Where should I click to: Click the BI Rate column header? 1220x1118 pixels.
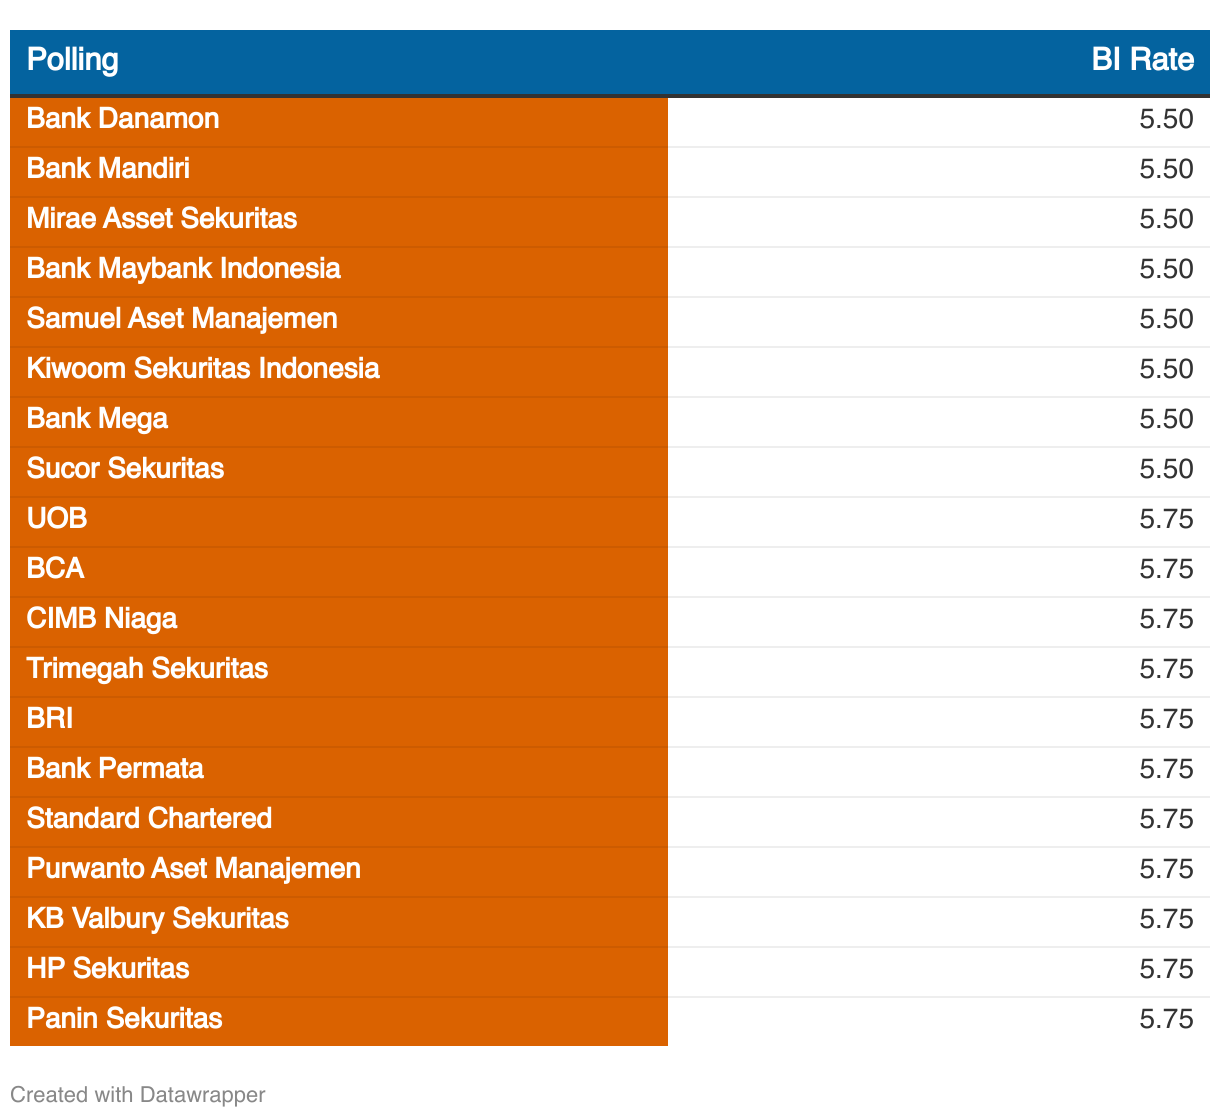[x=1142, y=60]
